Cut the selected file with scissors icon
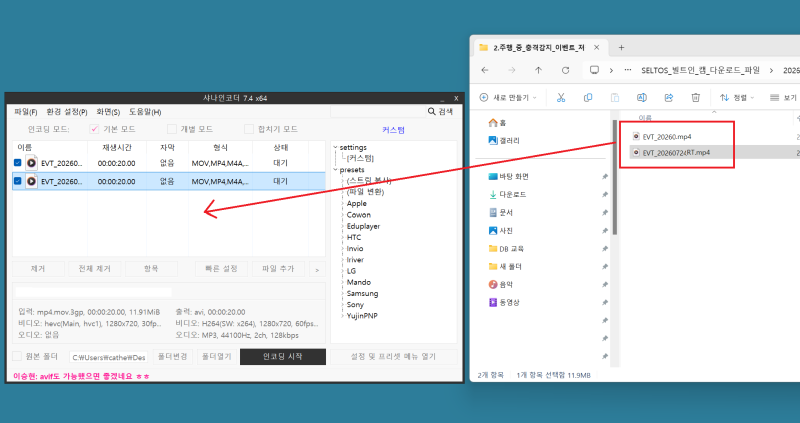Viewport: 800px width, 423px height. [x=561, y=97]
